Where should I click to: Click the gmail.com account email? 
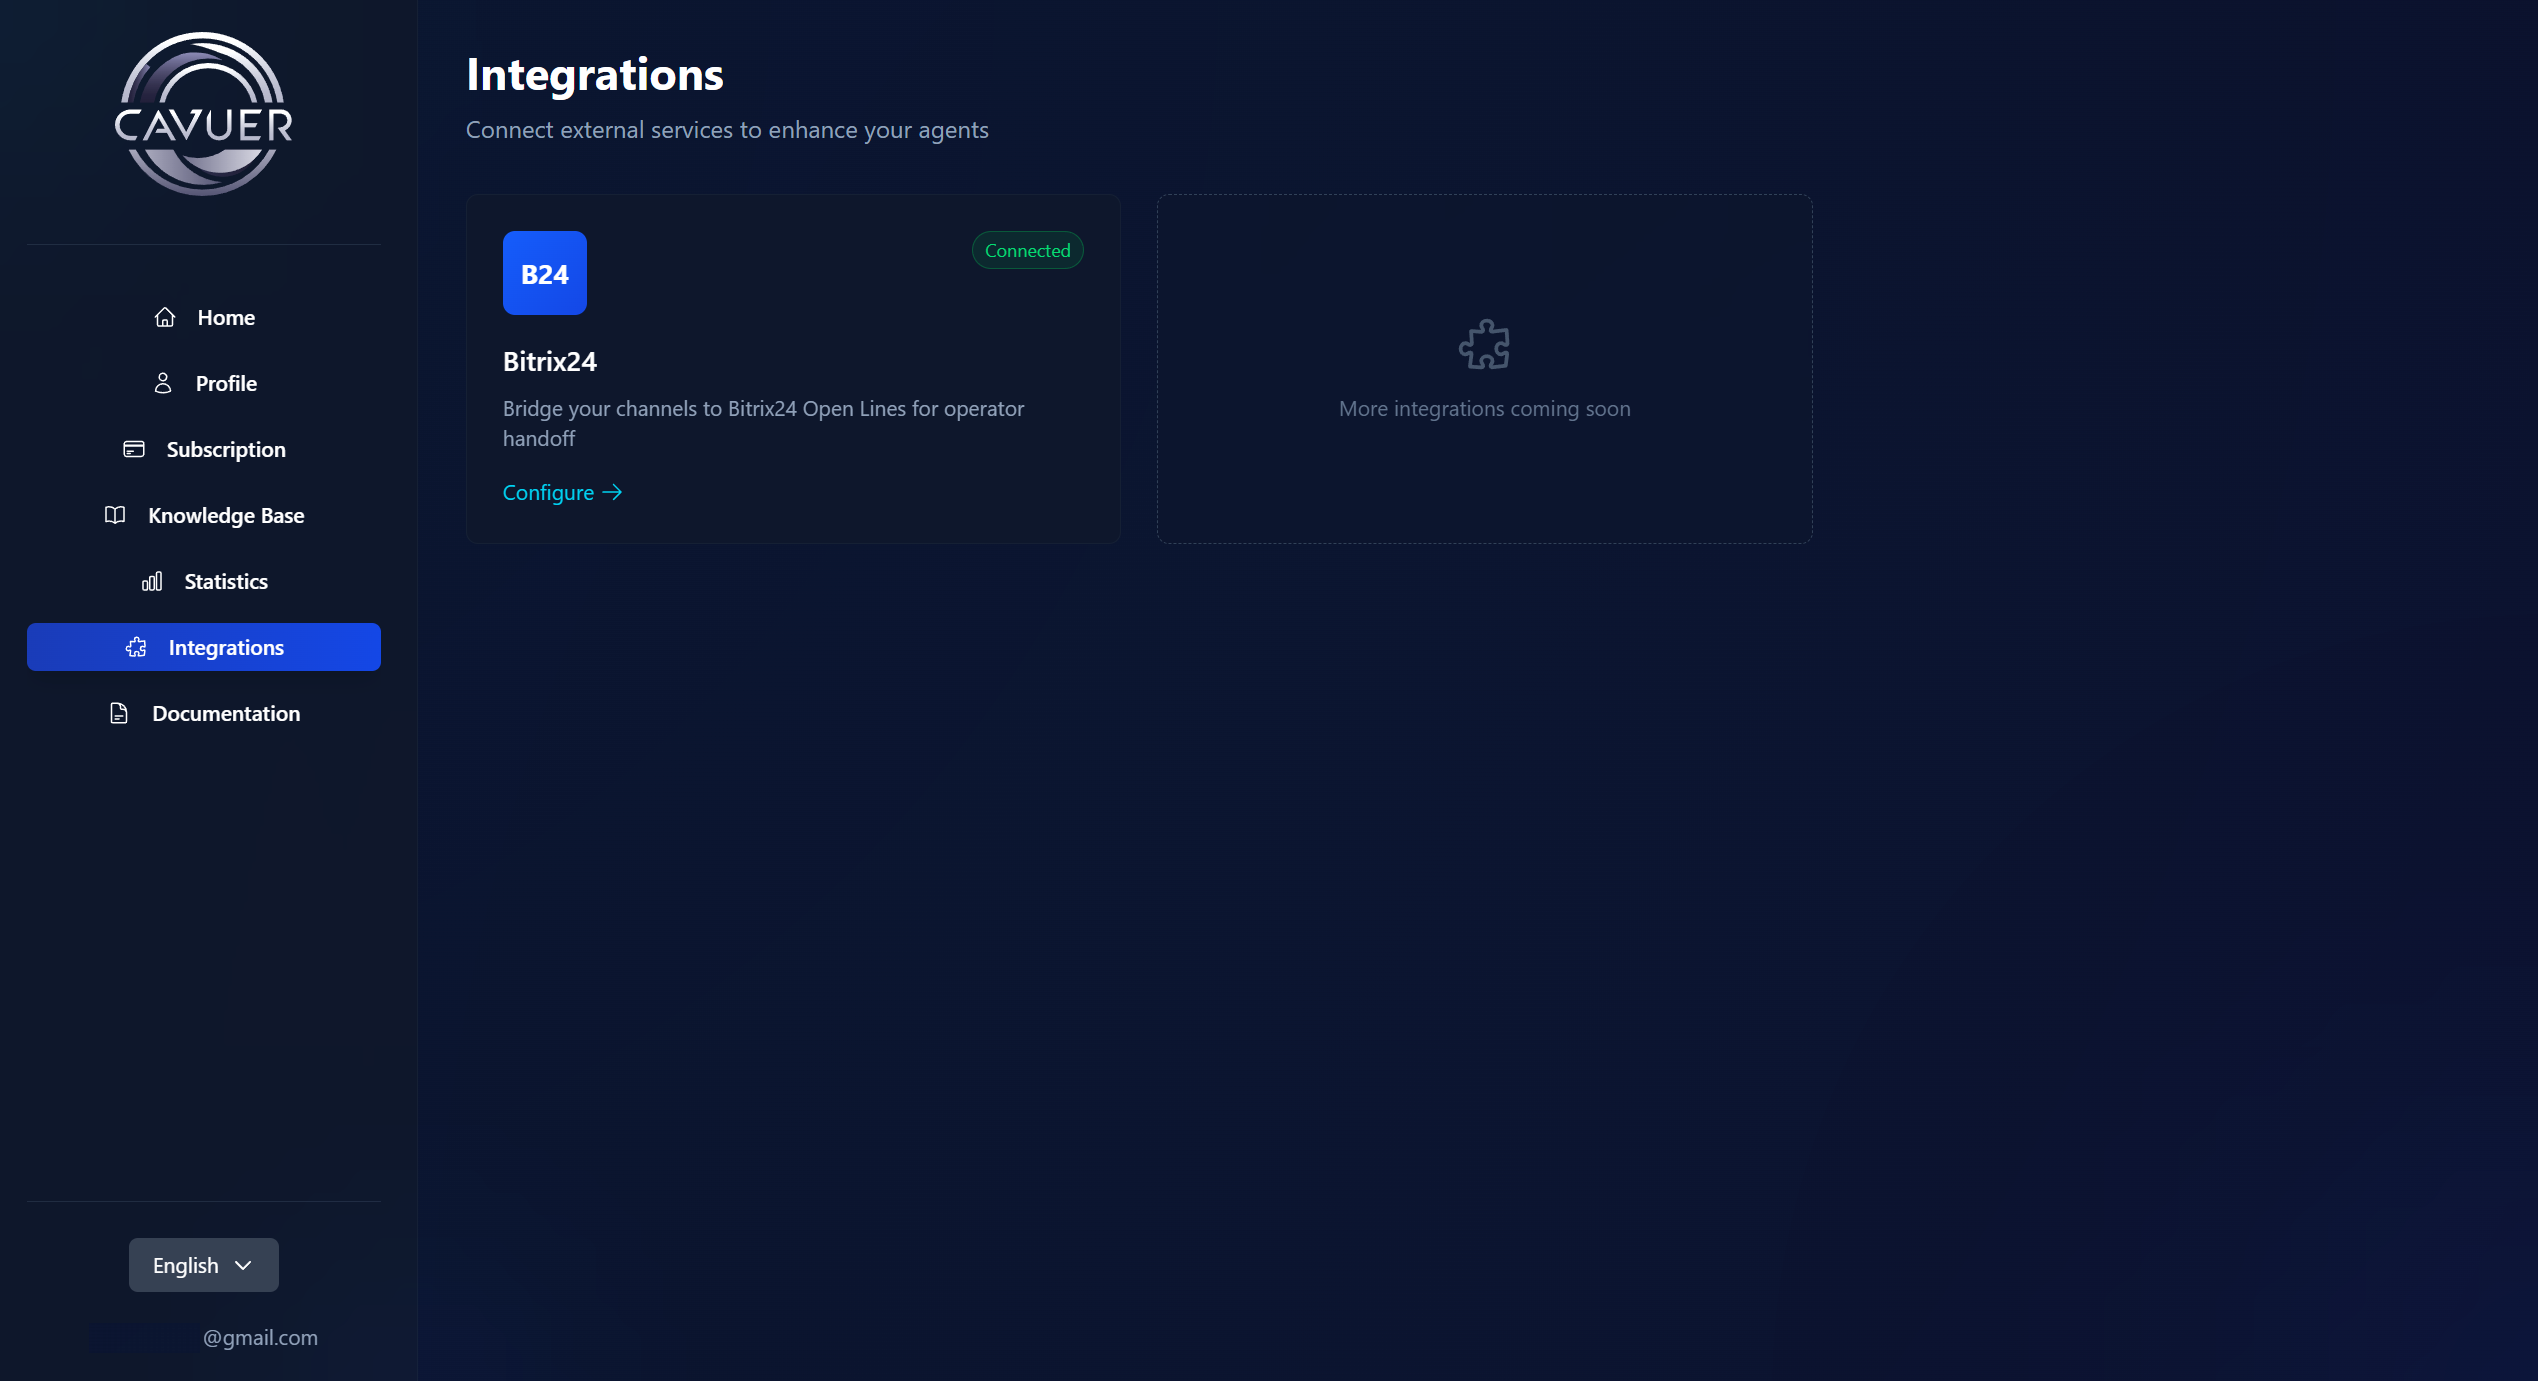point(260,1337)
